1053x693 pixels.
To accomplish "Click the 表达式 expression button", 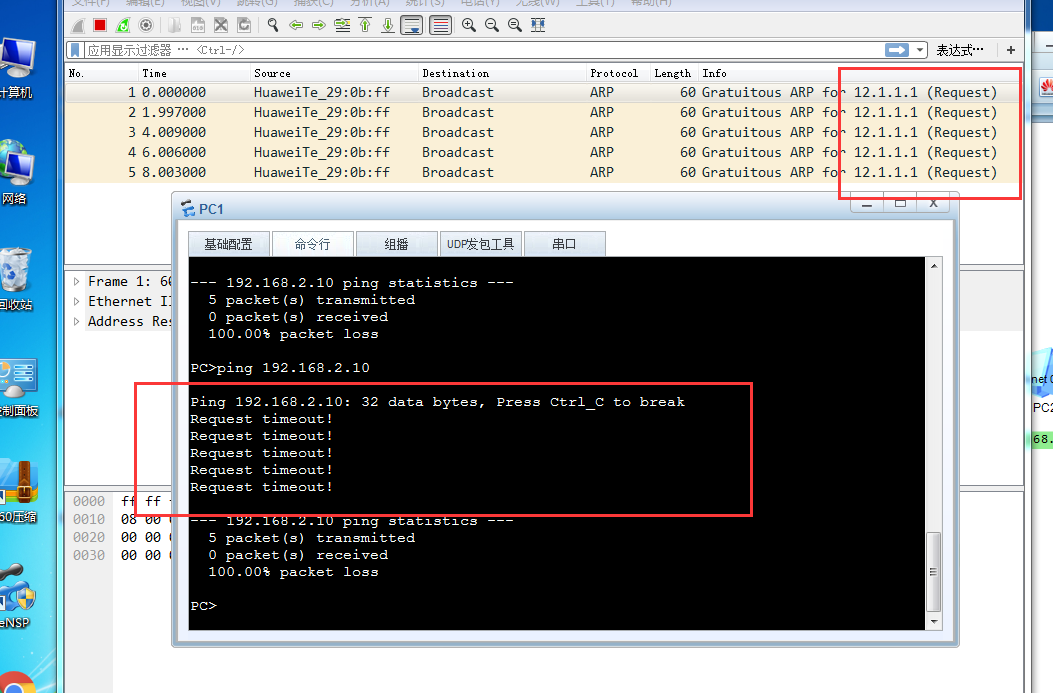I will [x=960, y=50].
